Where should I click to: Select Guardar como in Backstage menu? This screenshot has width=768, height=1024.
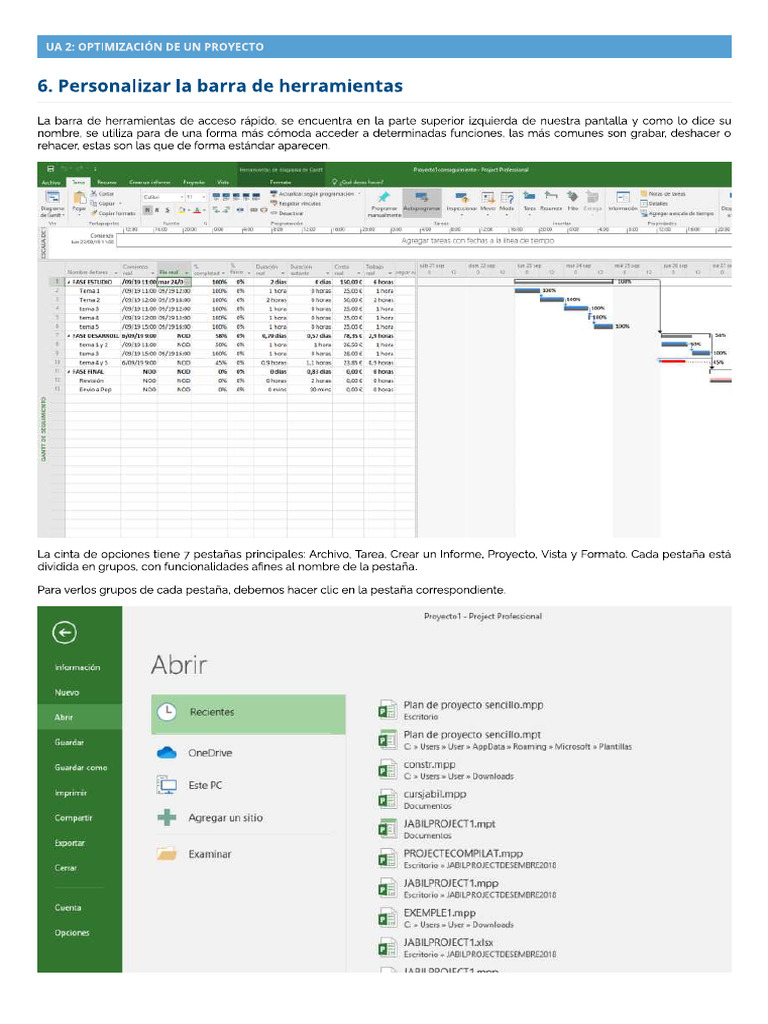click(79, 767)
